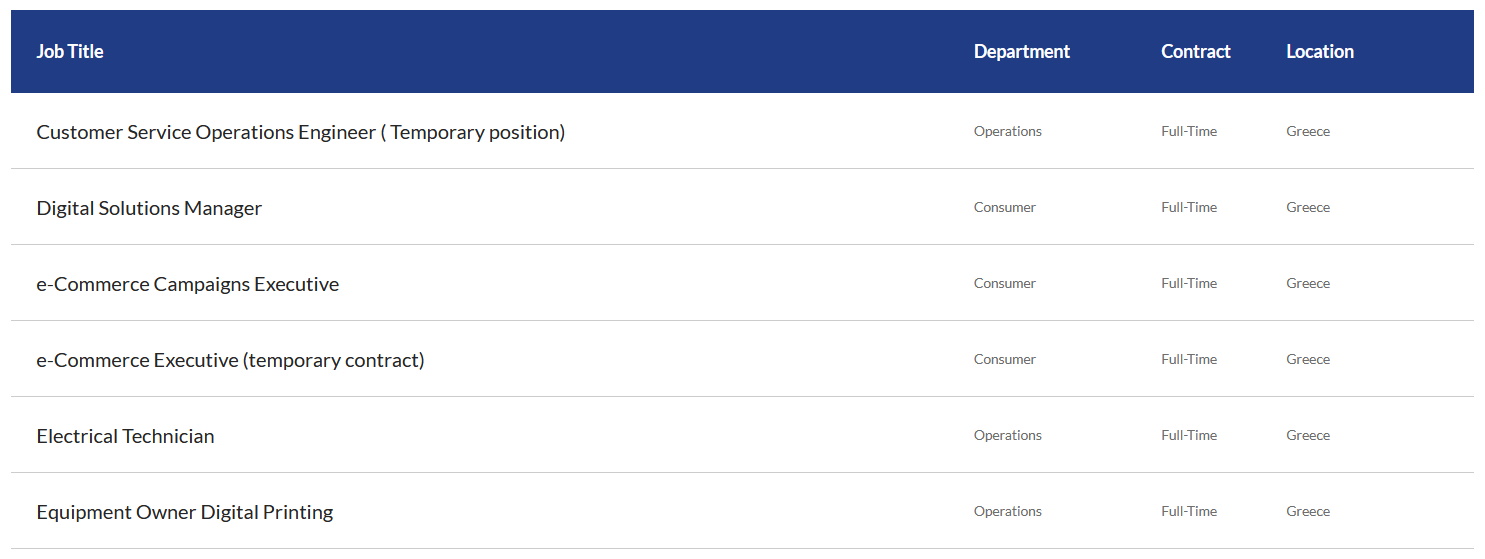1485x559 pixels.
Task: Select e-Commerce Campaigns Executive job title
Action: [188, 284]
